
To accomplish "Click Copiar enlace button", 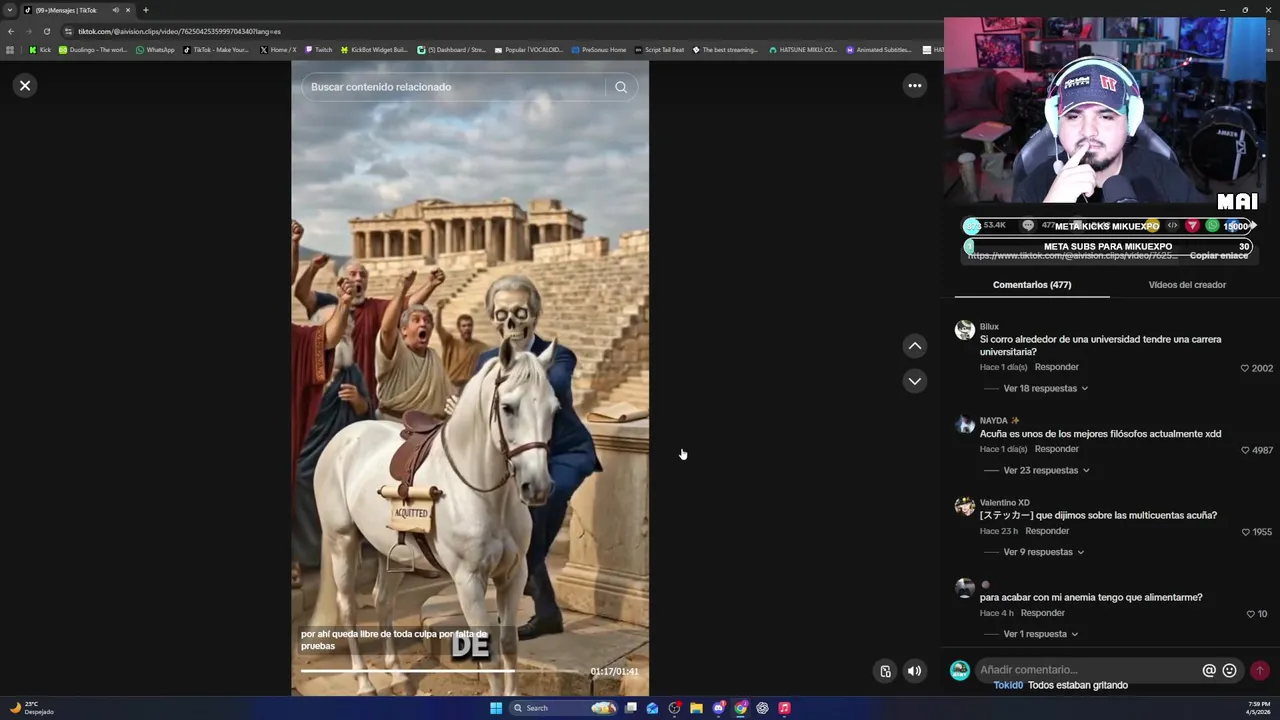I will (1218, 256).
